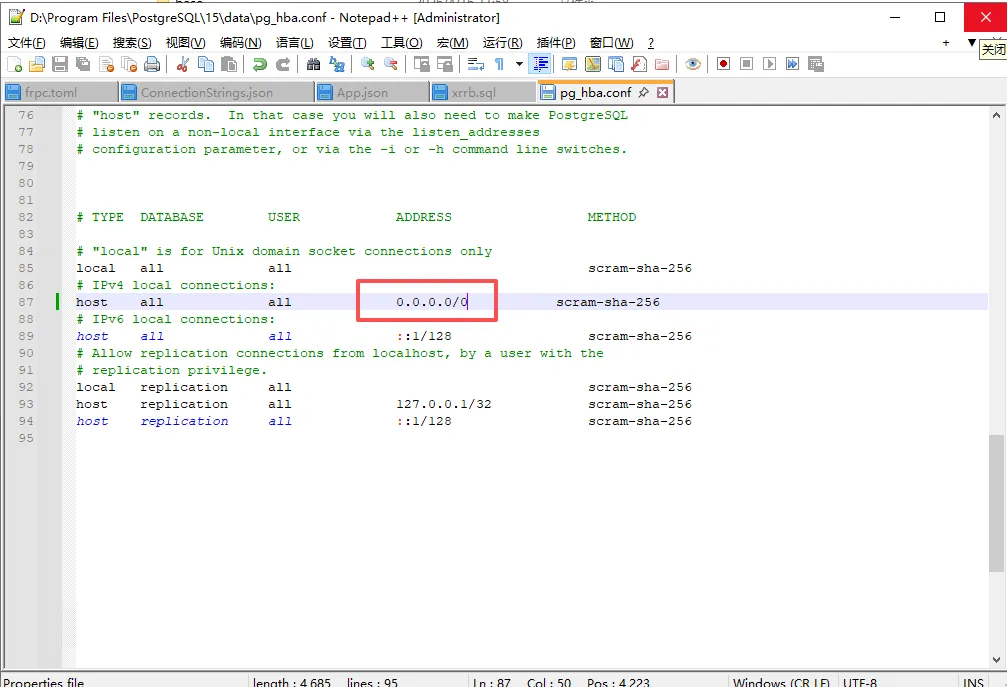
Task: Open the user-defined language dialog icon
Action: pyautogui.click(x=569, y=64)
